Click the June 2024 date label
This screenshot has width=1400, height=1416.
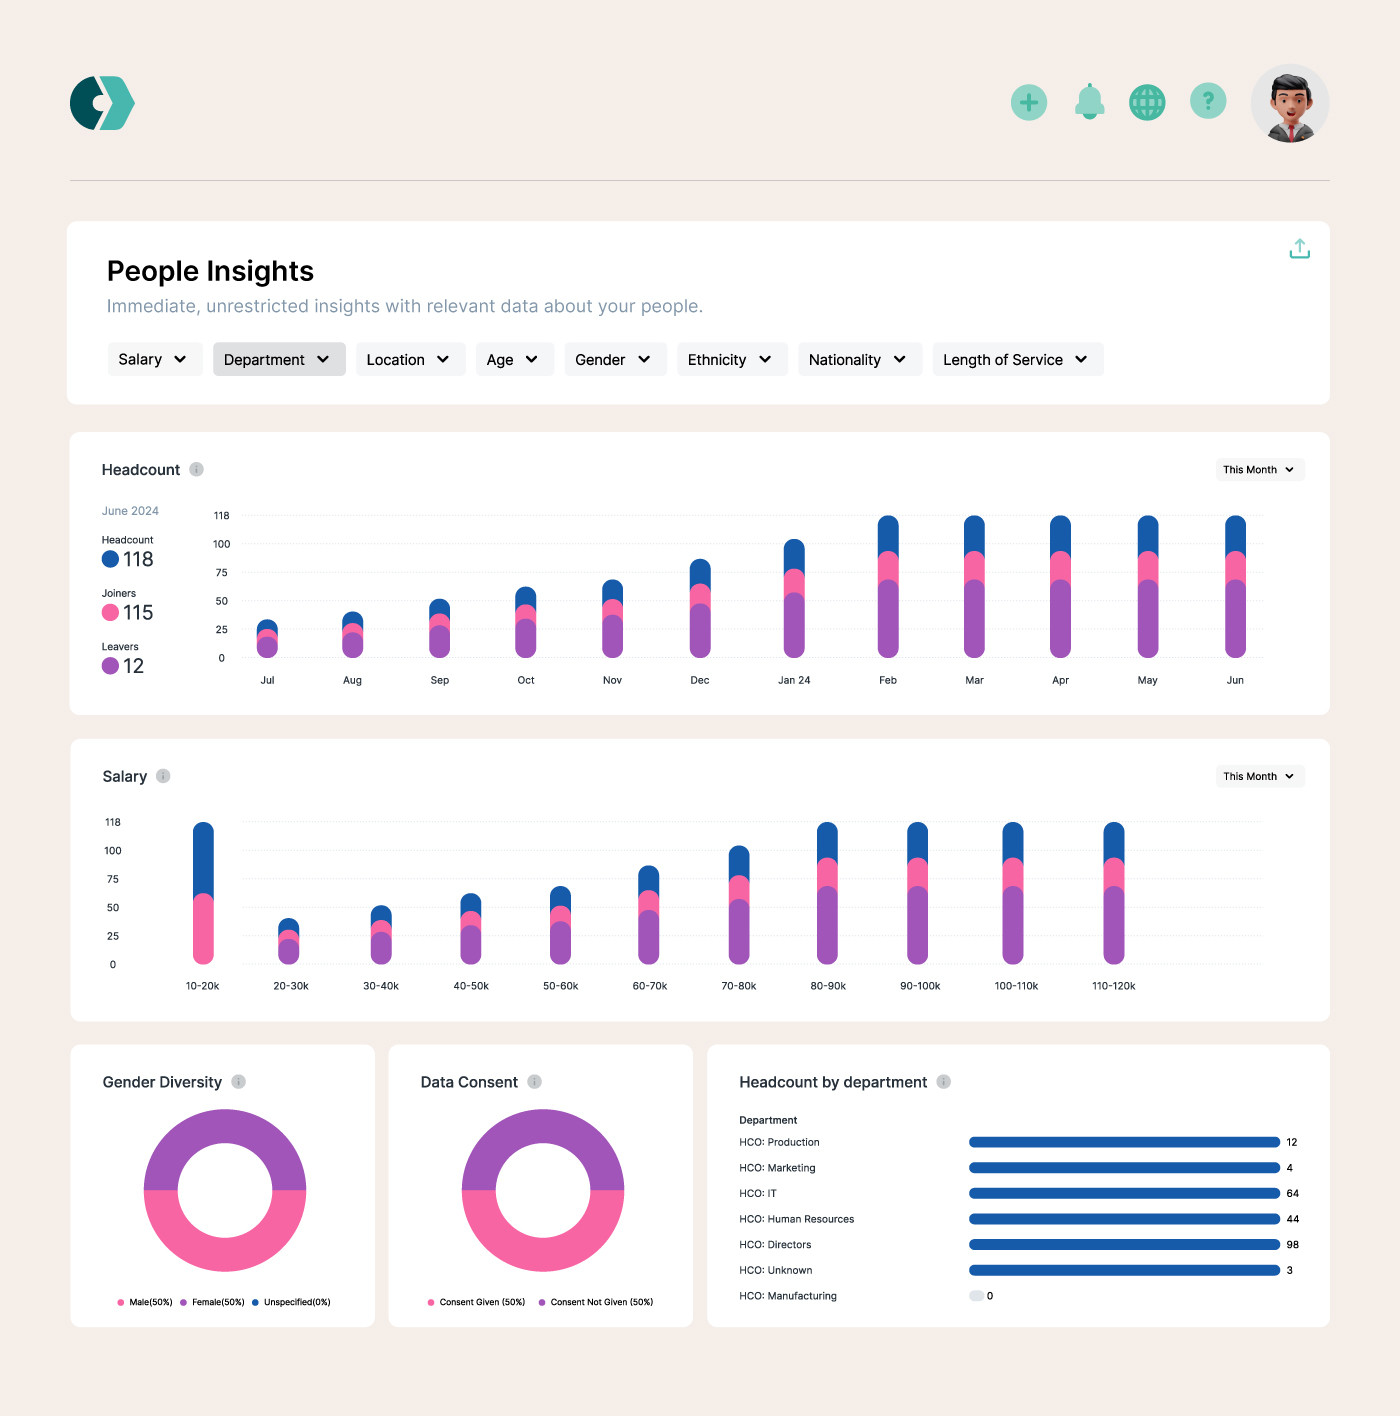130,511
